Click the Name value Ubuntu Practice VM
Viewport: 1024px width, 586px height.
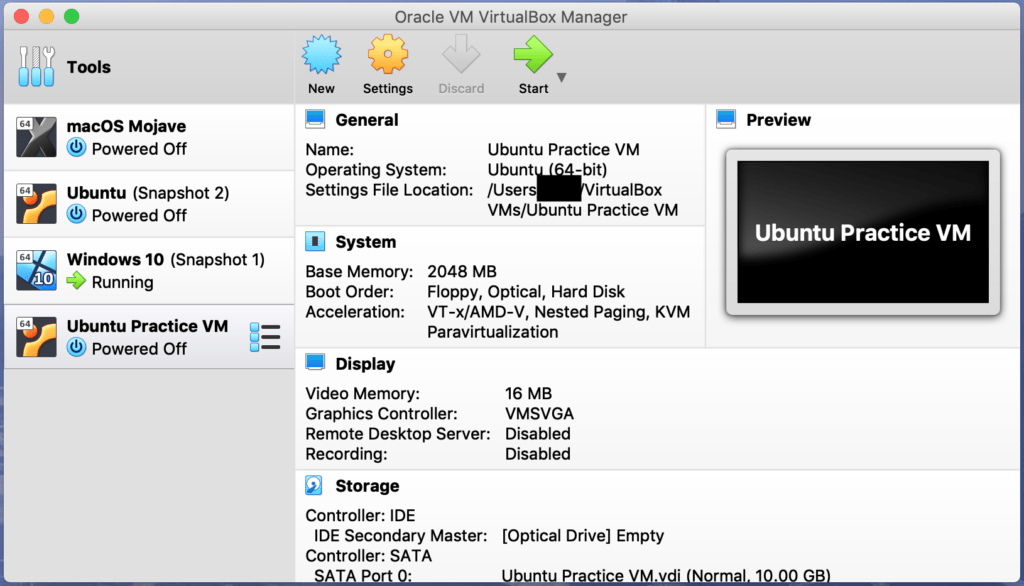click(564, 150)
